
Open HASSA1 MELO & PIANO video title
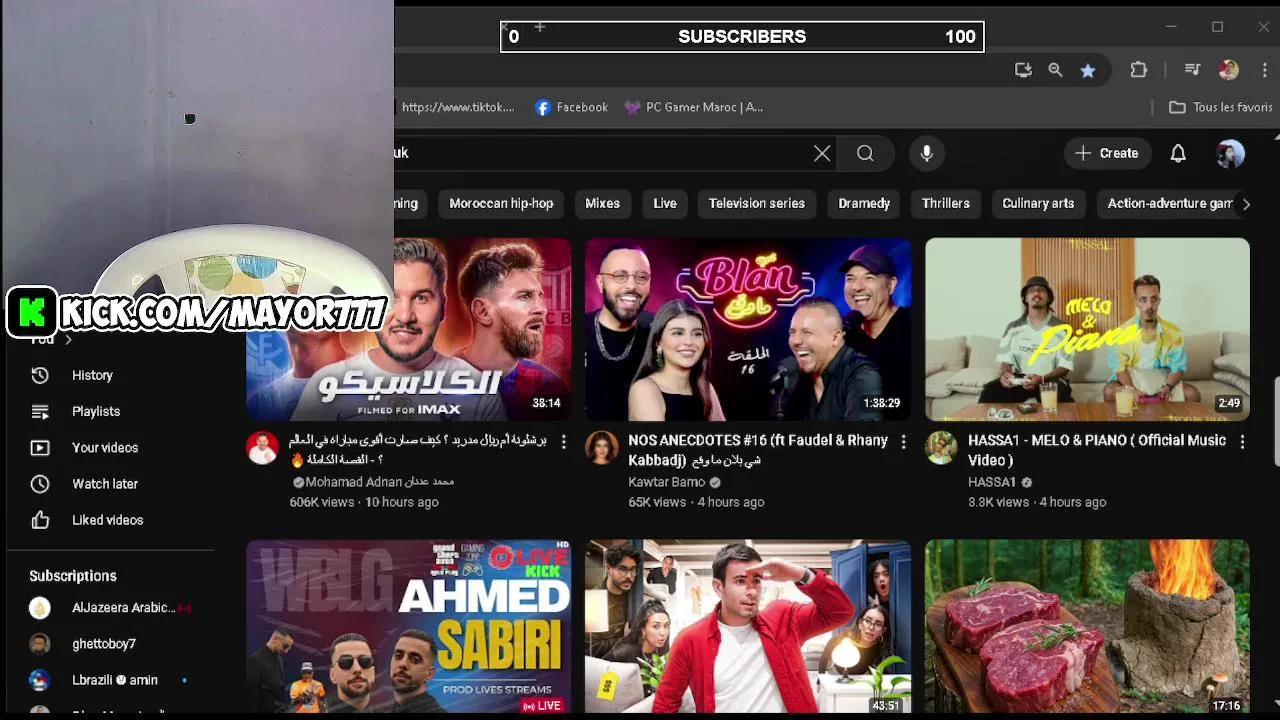pyautogui.click(x=1097, y=450)
